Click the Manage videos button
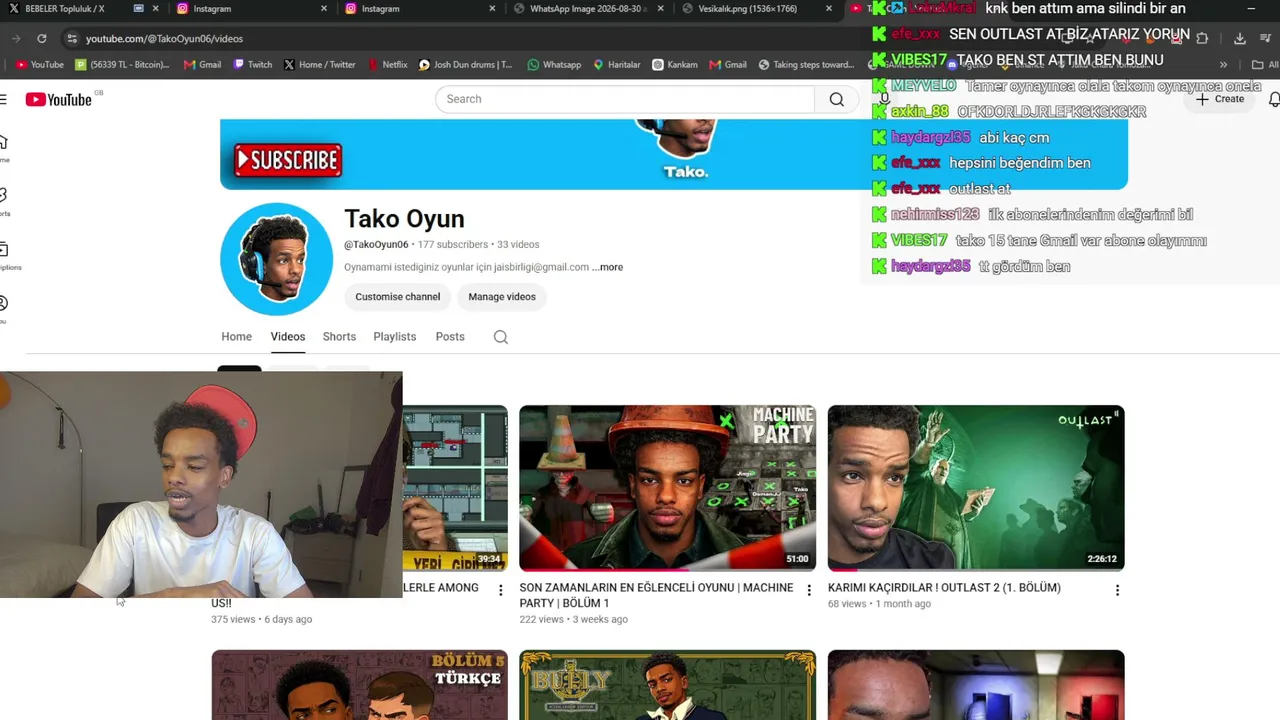This screenshot has width=1280, height=720. click(502, 297)
